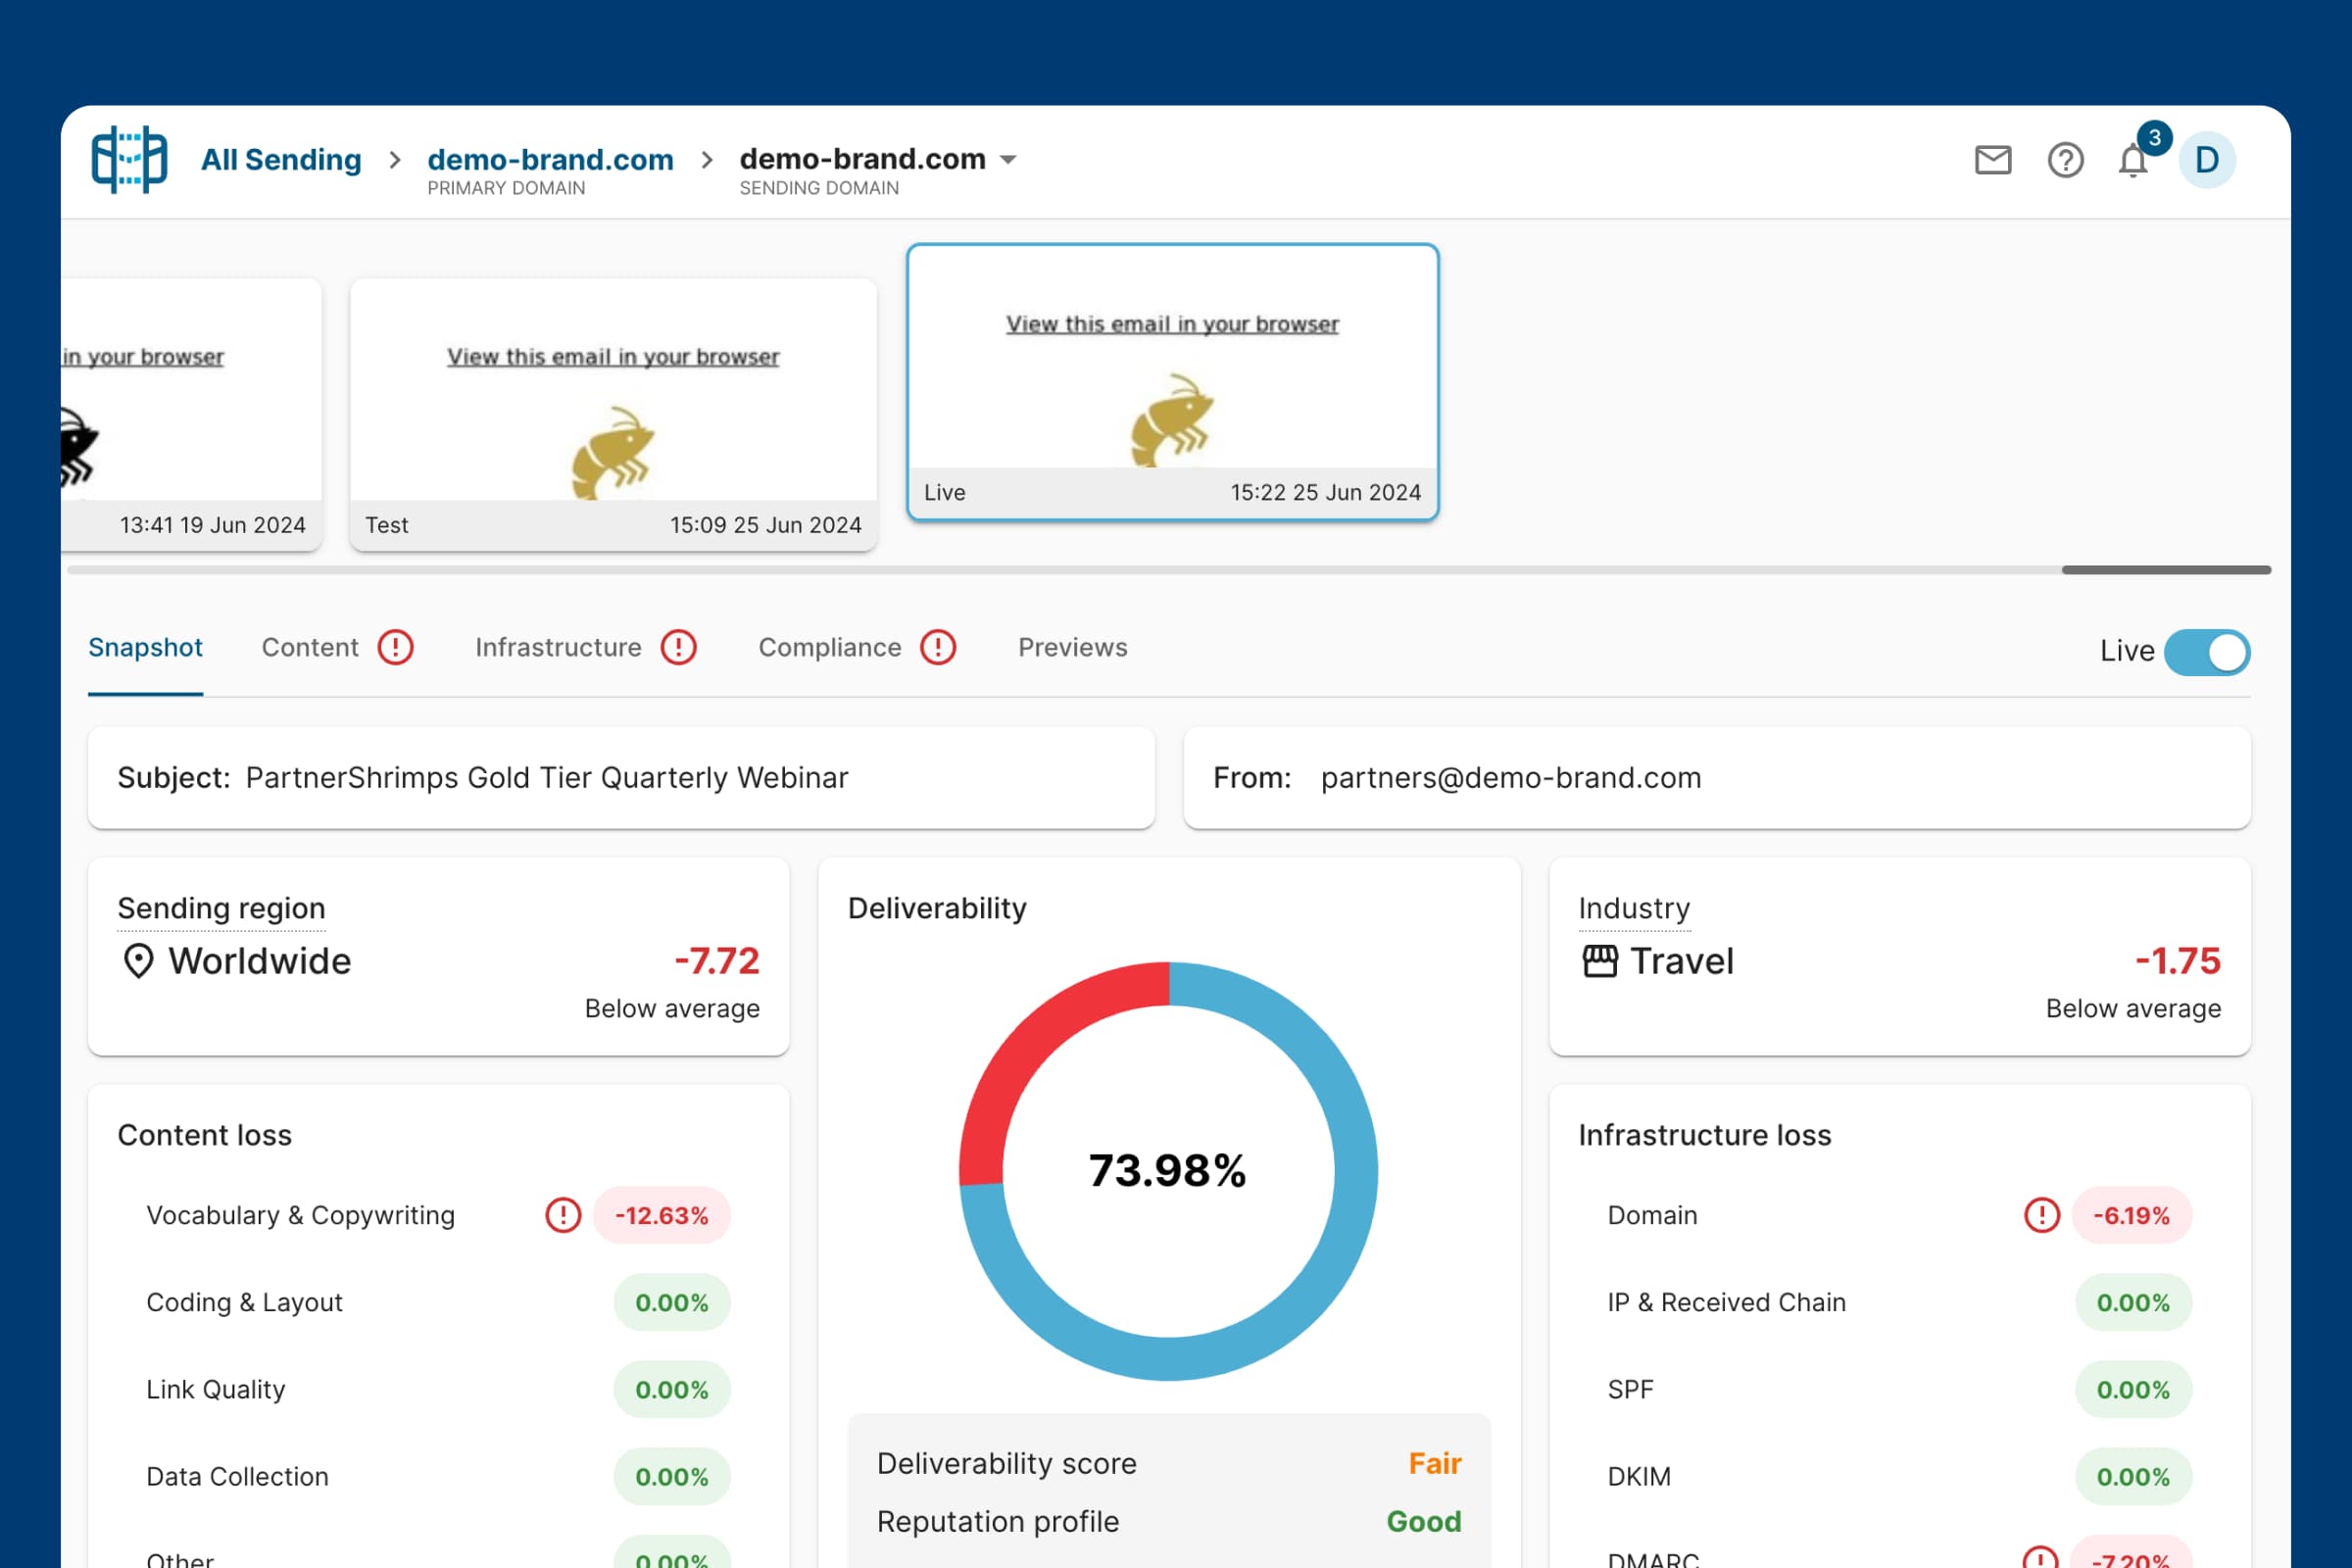
Task: Expand the sending domain dropdown arrow
Action: coord(1009,160)
